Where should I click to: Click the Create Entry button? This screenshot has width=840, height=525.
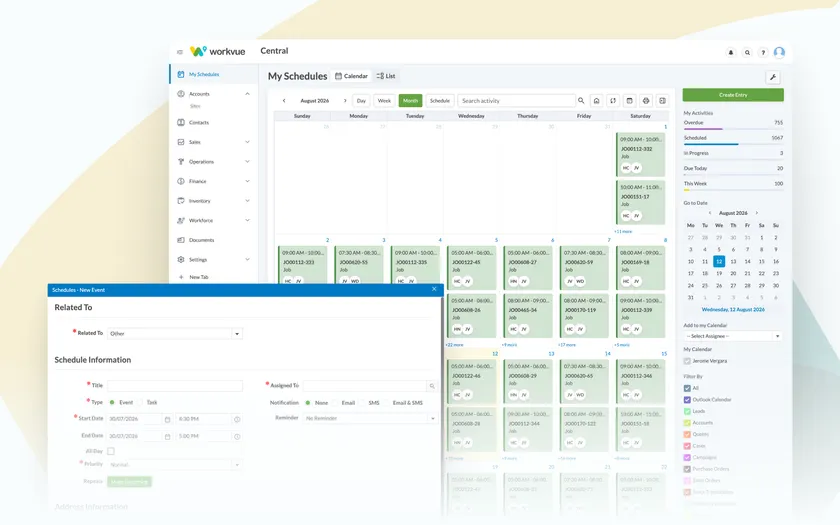(x=733, y=95)
